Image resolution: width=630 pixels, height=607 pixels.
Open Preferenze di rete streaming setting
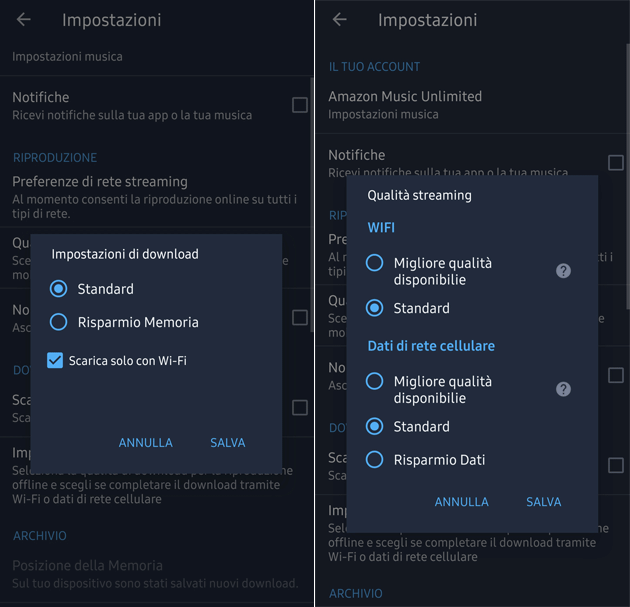(100, 182)
